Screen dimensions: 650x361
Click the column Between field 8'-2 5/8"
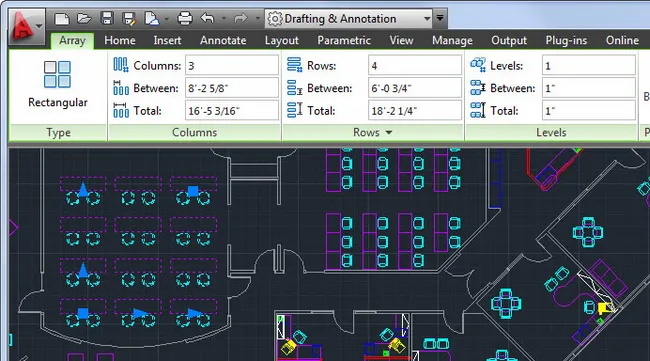[232, 88]
